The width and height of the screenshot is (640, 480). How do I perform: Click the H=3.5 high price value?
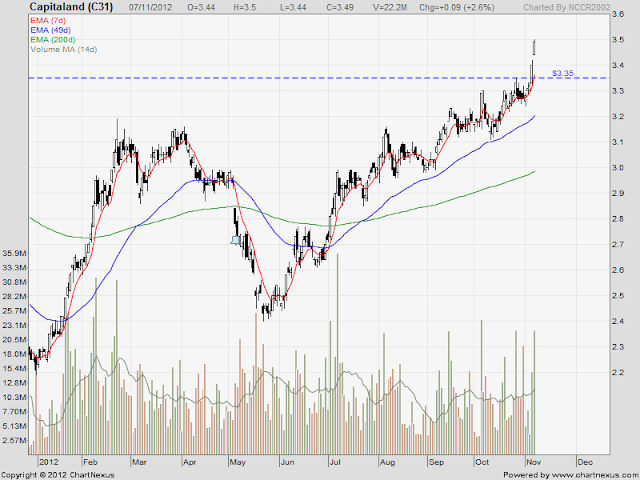click(x=244, y=7)
